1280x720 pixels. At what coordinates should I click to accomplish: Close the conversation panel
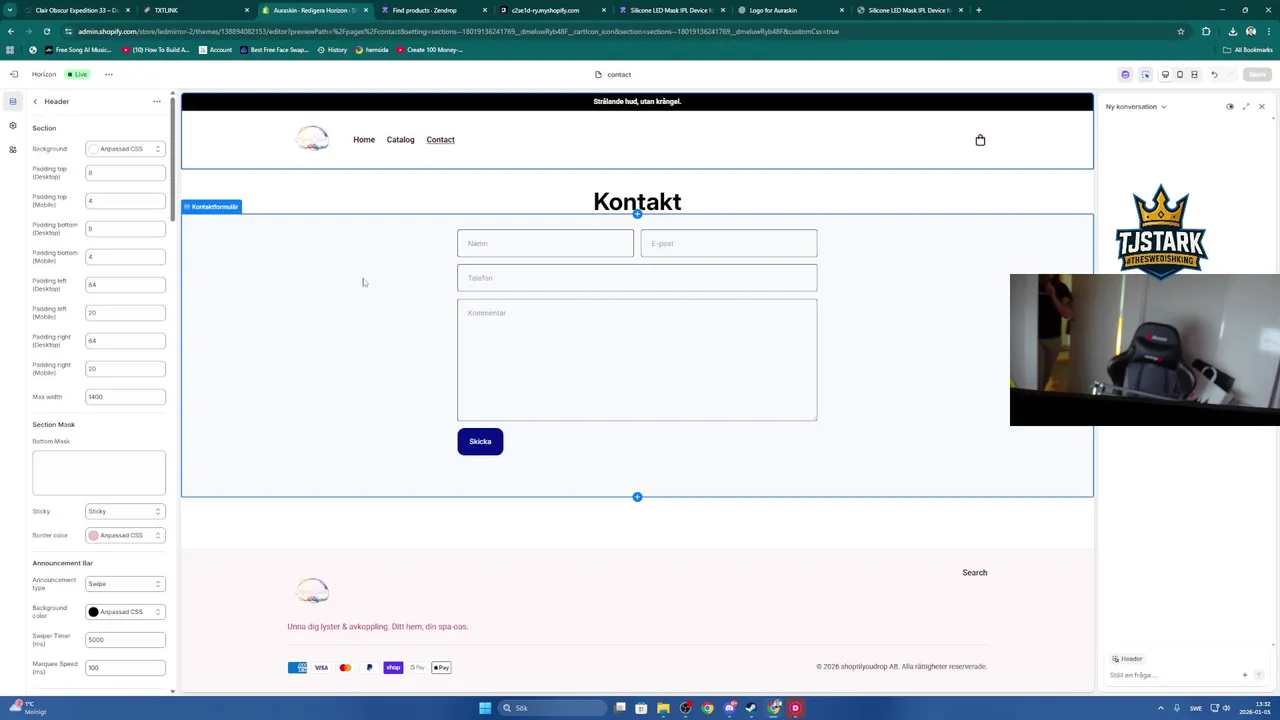pyautogui.click(x=1261, y=106)
